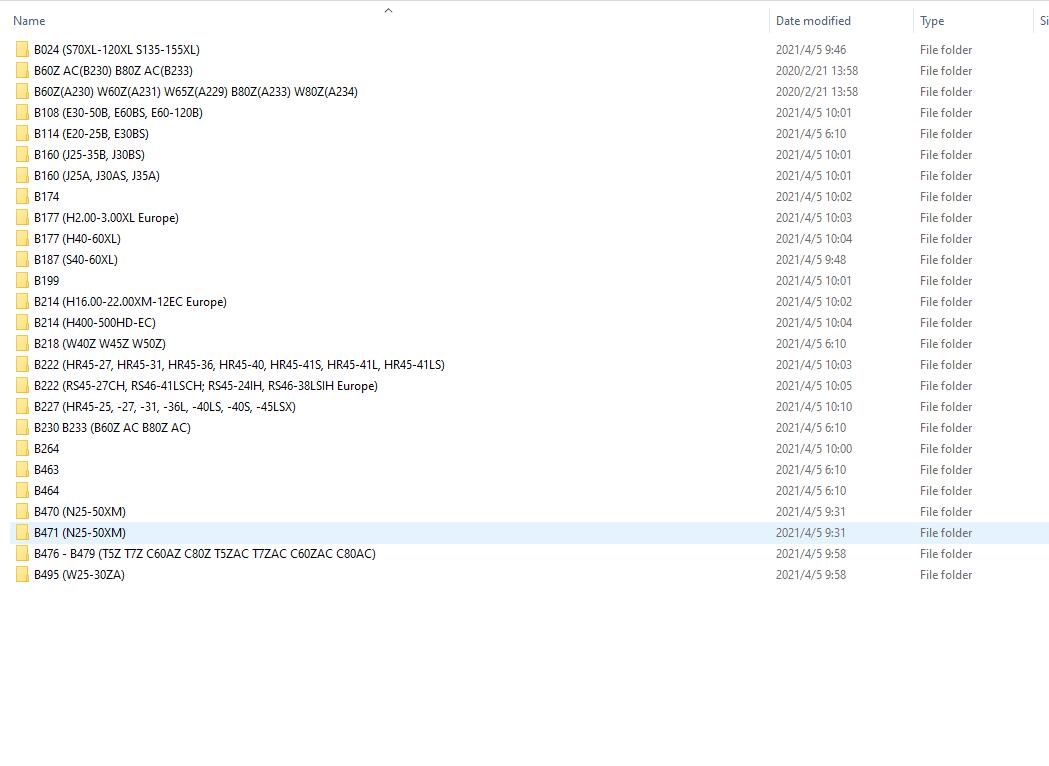Click folder icon of B222 (RS45-27CH...) Europe row

coord(22,385)
